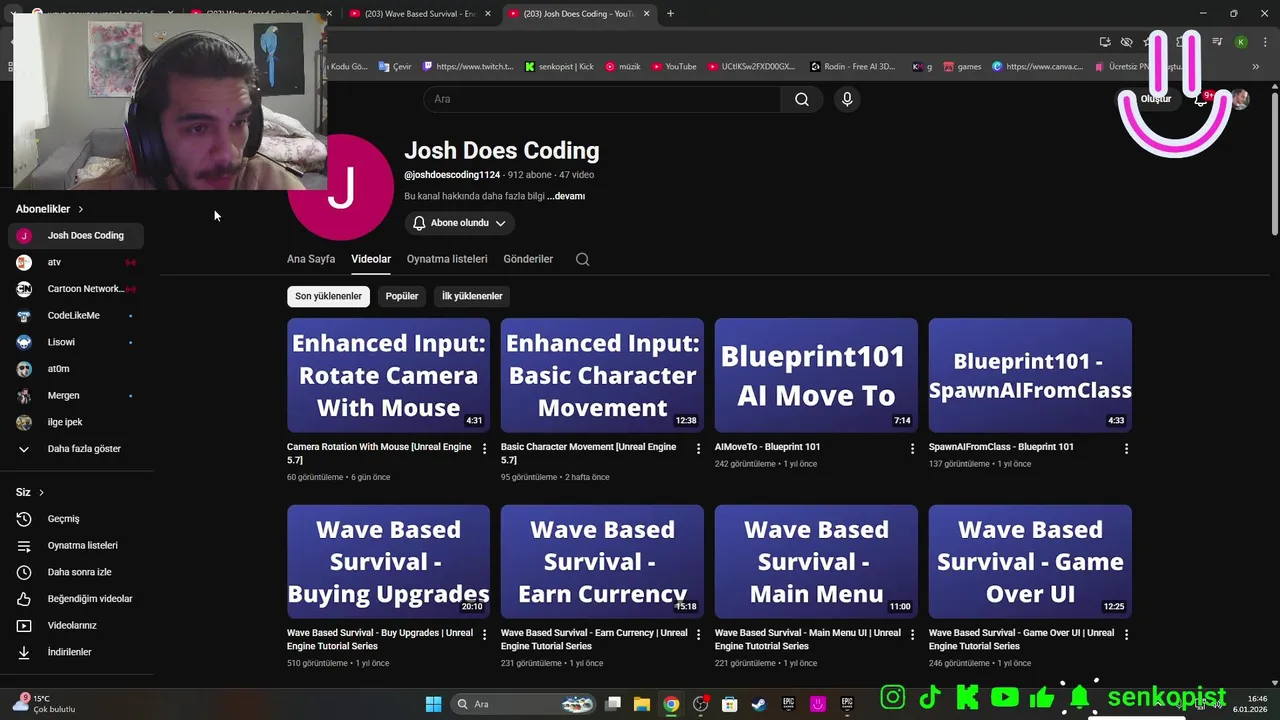
Task: Open Chrome media controls icon
Action: tap(1217, 42)
